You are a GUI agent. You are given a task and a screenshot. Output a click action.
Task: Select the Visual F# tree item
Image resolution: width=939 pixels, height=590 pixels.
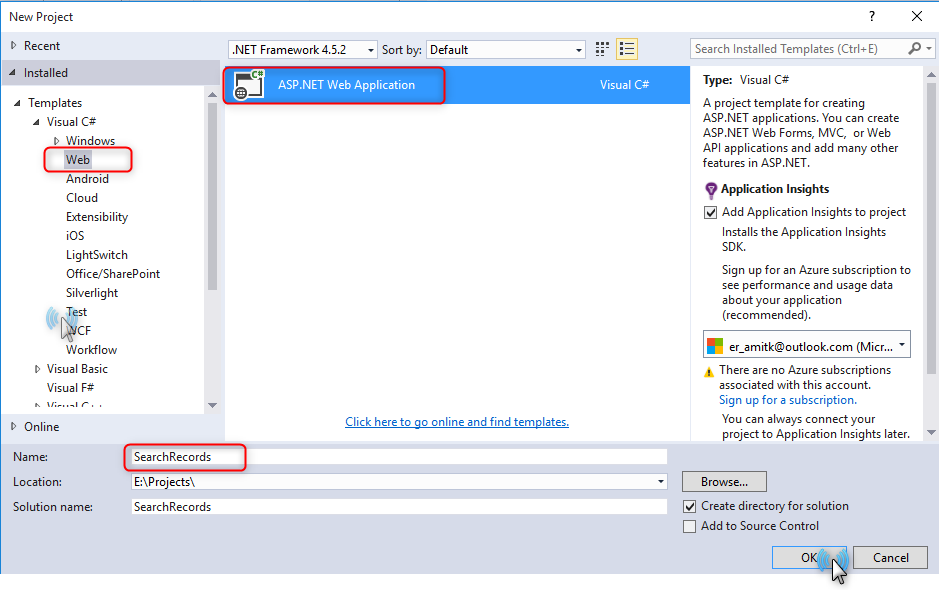(x=71, y=388)
